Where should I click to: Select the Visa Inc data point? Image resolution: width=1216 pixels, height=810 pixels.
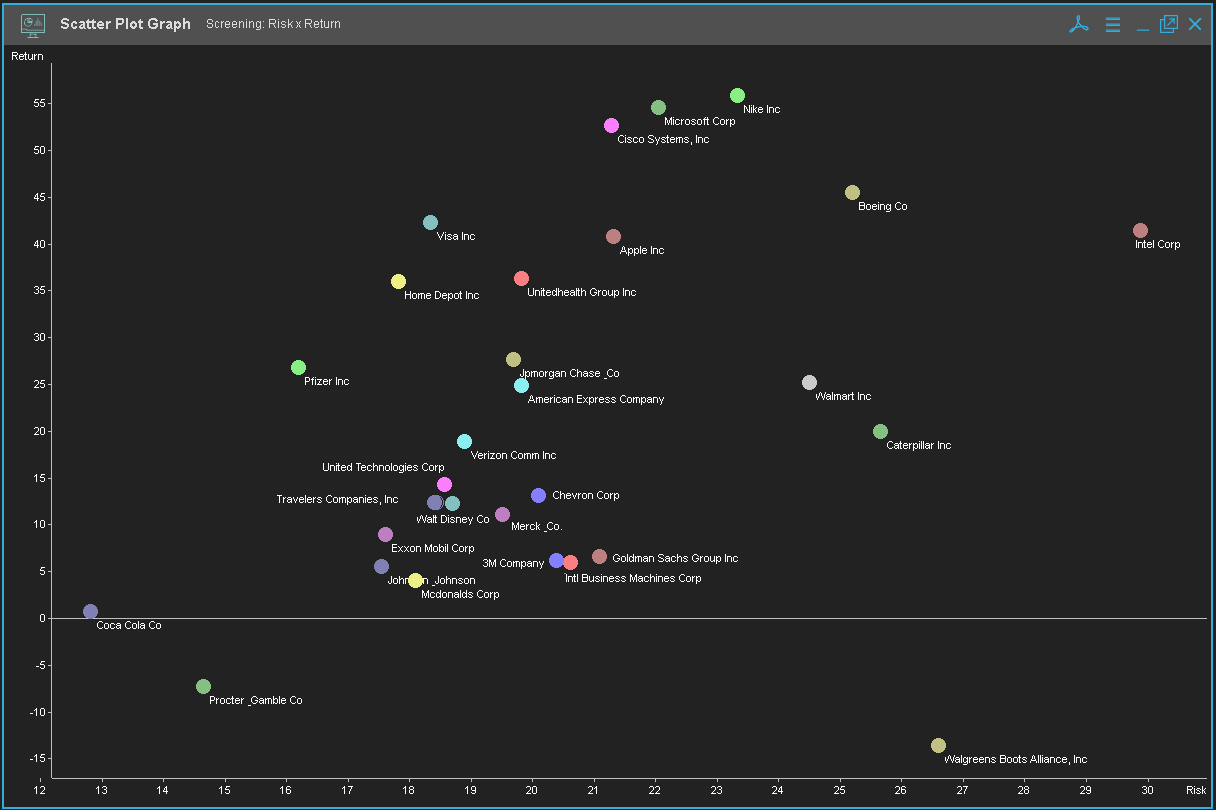(430, 222)
